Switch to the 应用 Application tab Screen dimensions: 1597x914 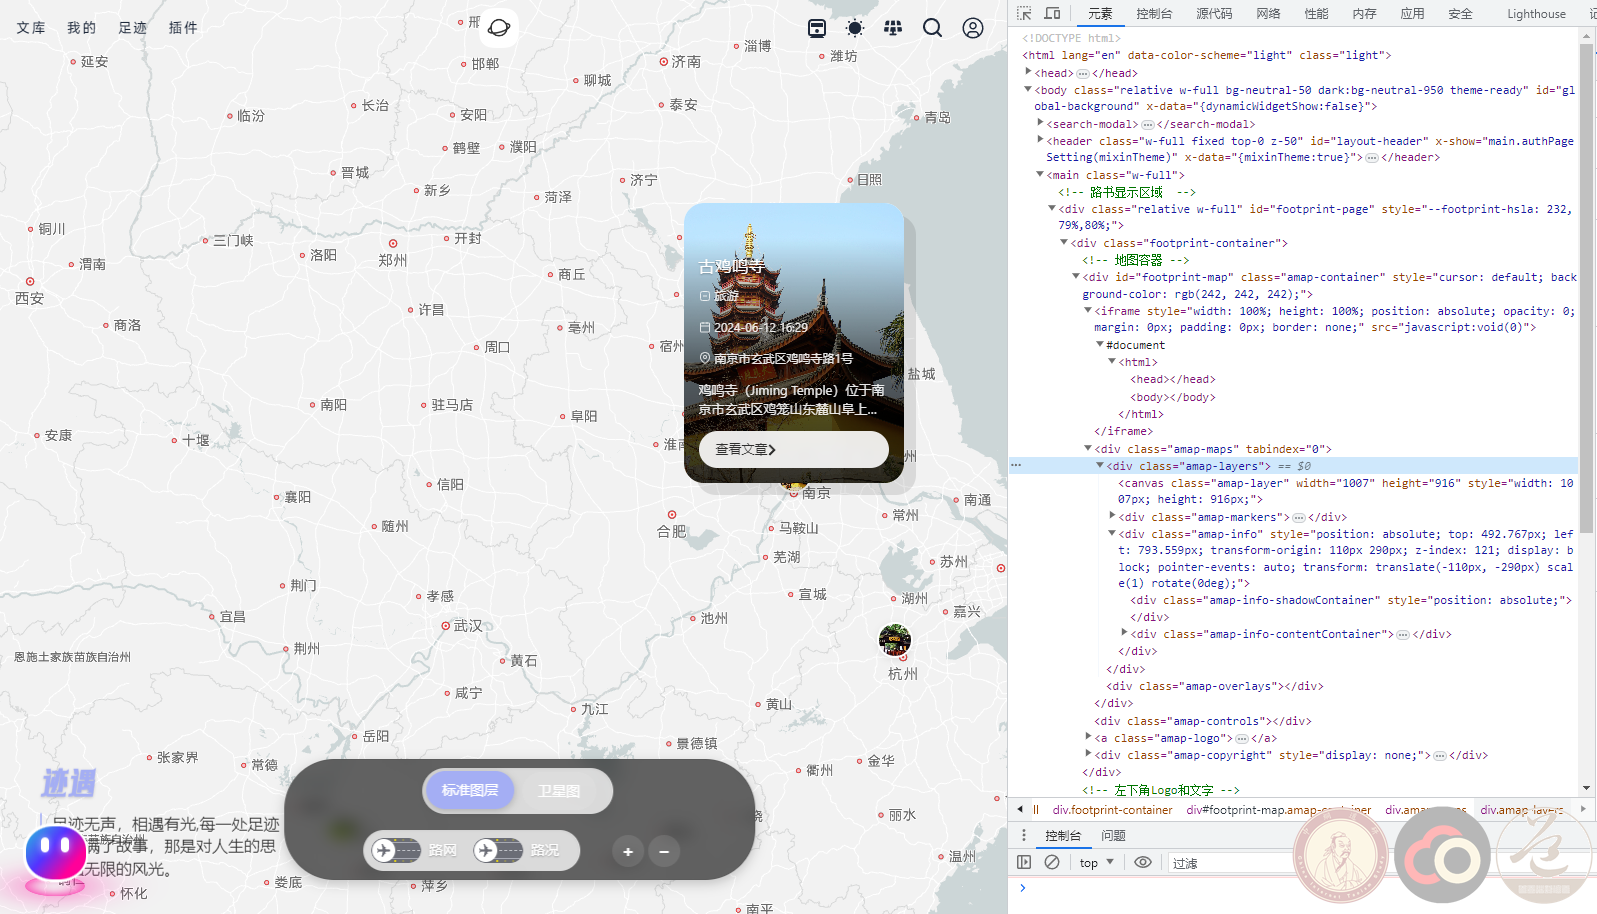1412,13
